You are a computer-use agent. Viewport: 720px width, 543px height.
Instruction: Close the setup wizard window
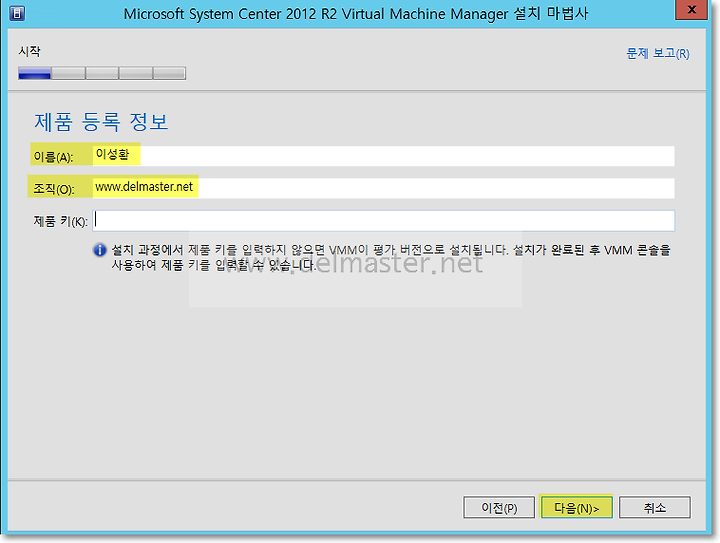click(x=692, y=10)
